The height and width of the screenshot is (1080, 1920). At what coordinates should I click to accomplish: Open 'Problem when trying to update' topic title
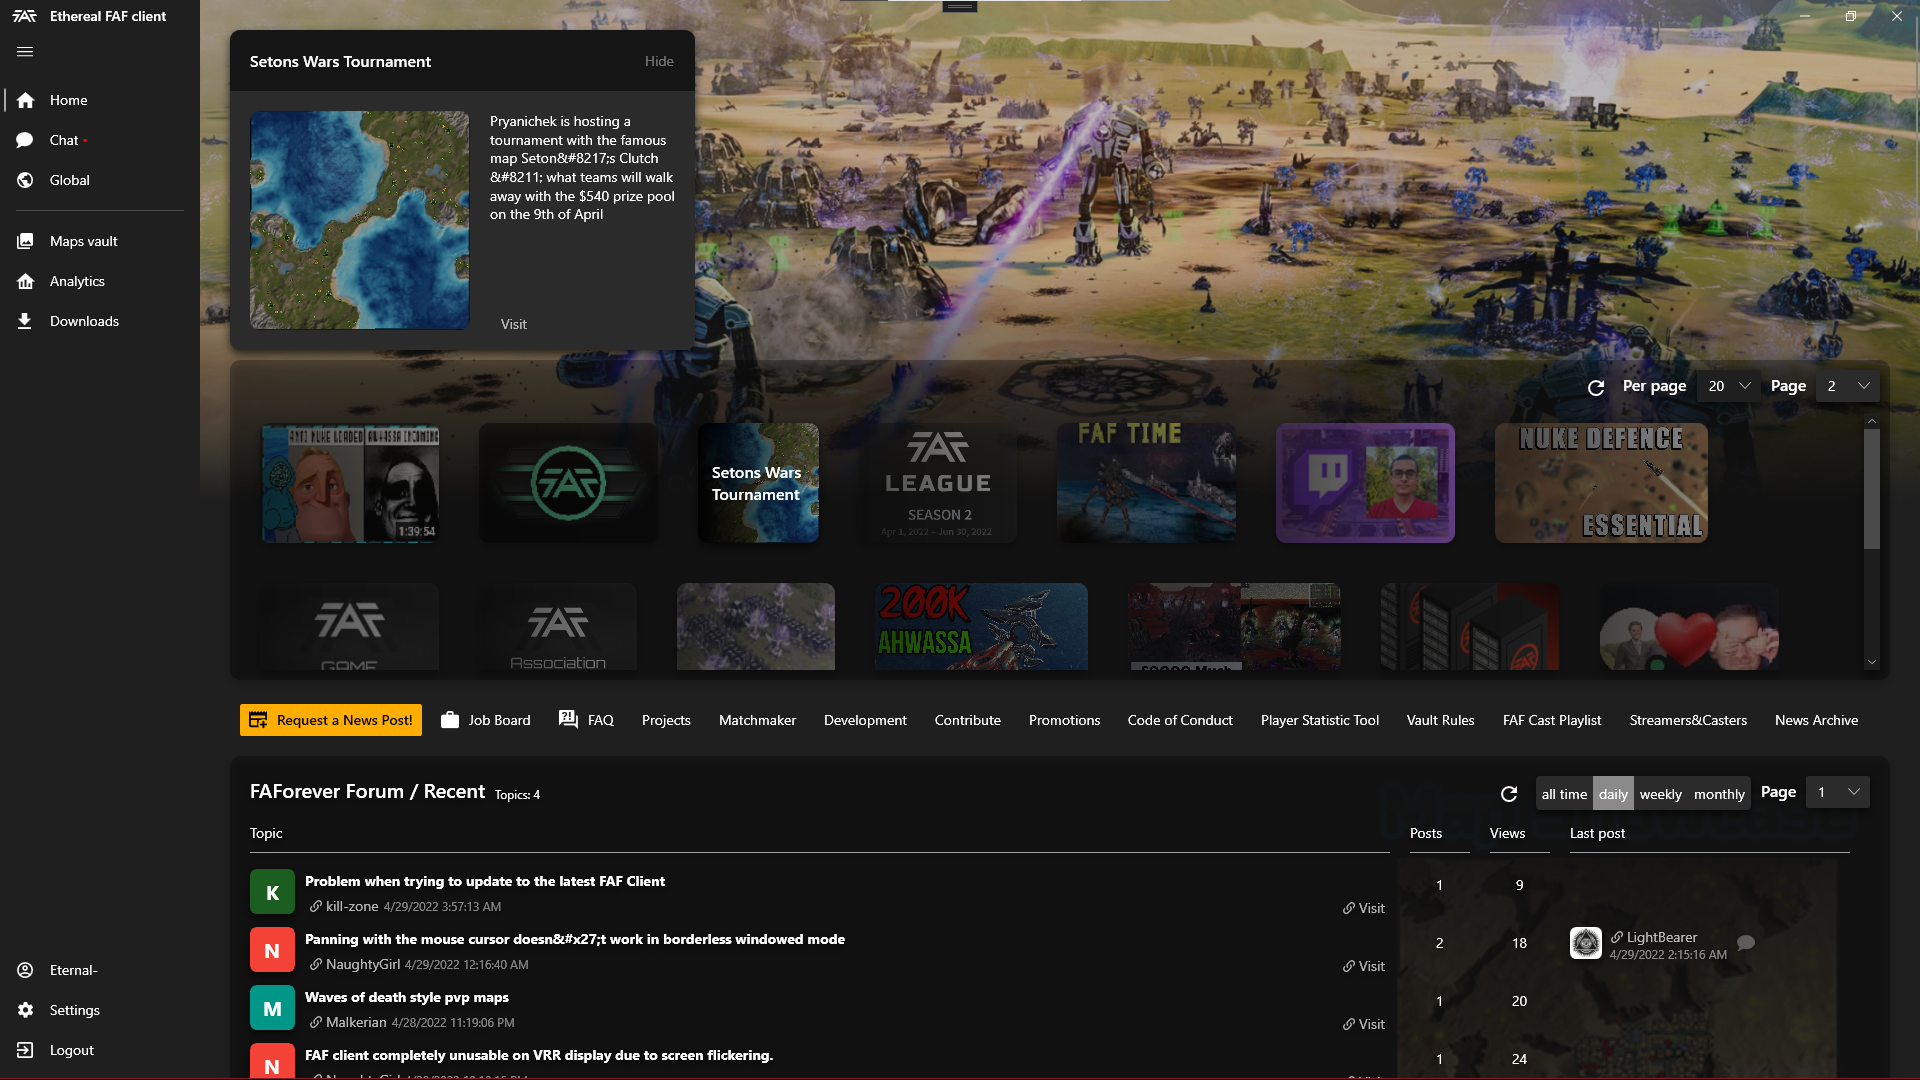tap(485, 881)
